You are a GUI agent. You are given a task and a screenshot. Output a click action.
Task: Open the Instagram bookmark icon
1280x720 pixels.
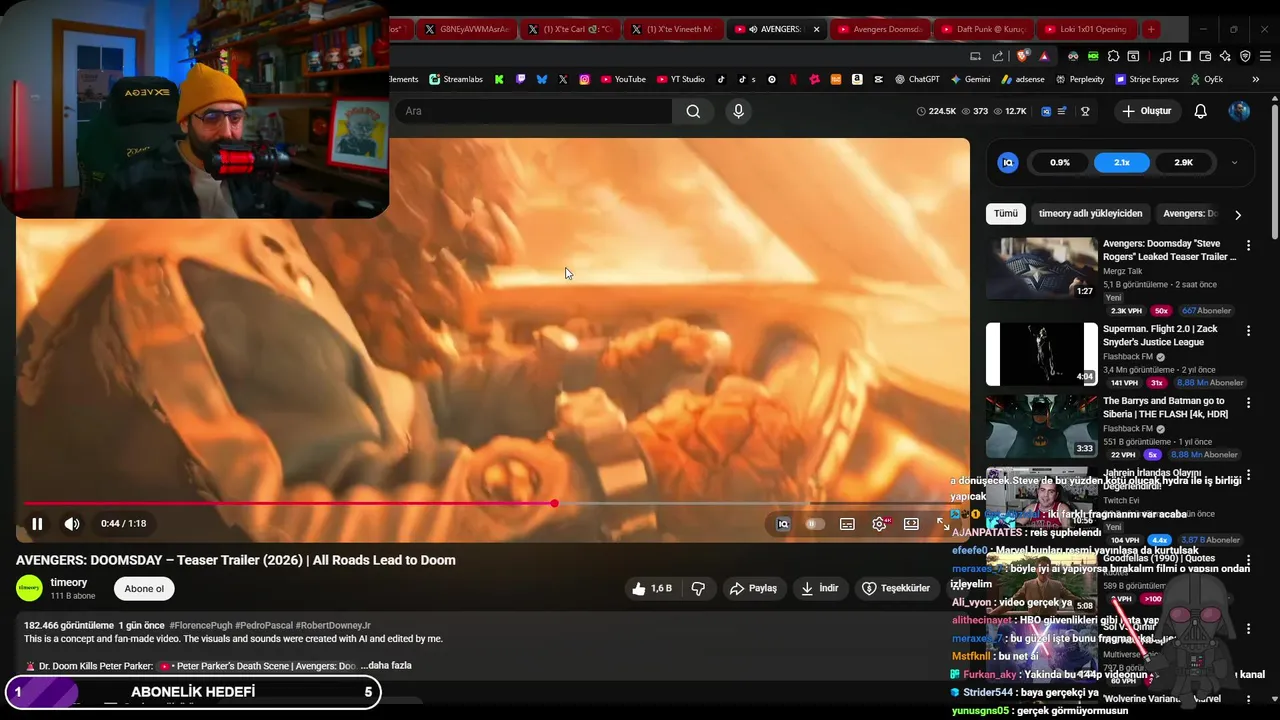click(584, 79)
